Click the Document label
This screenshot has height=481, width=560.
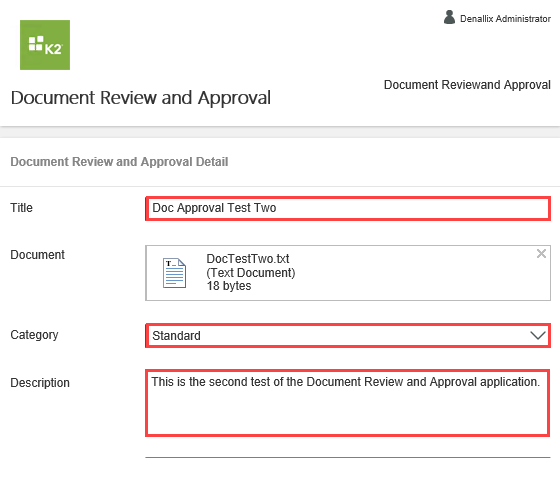[x=38, y=255]
